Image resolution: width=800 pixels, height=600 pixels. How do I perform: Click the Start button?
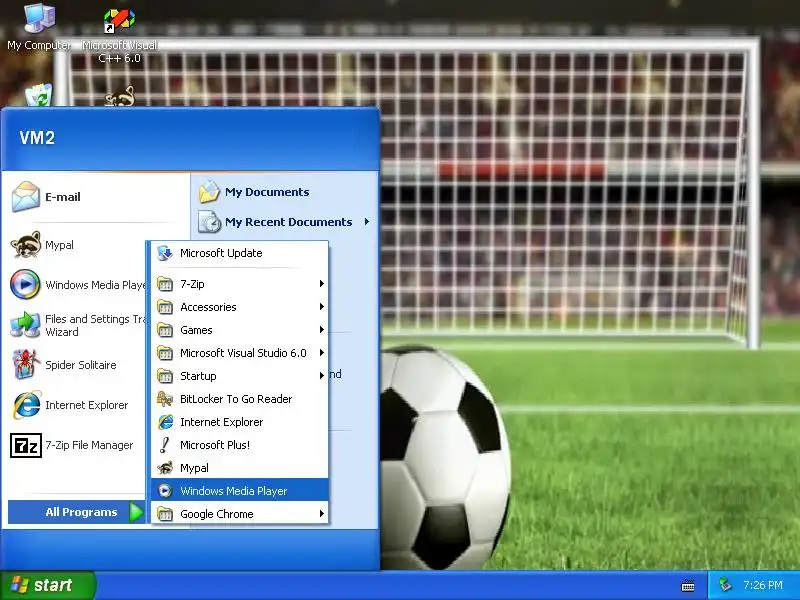[47, 585]
